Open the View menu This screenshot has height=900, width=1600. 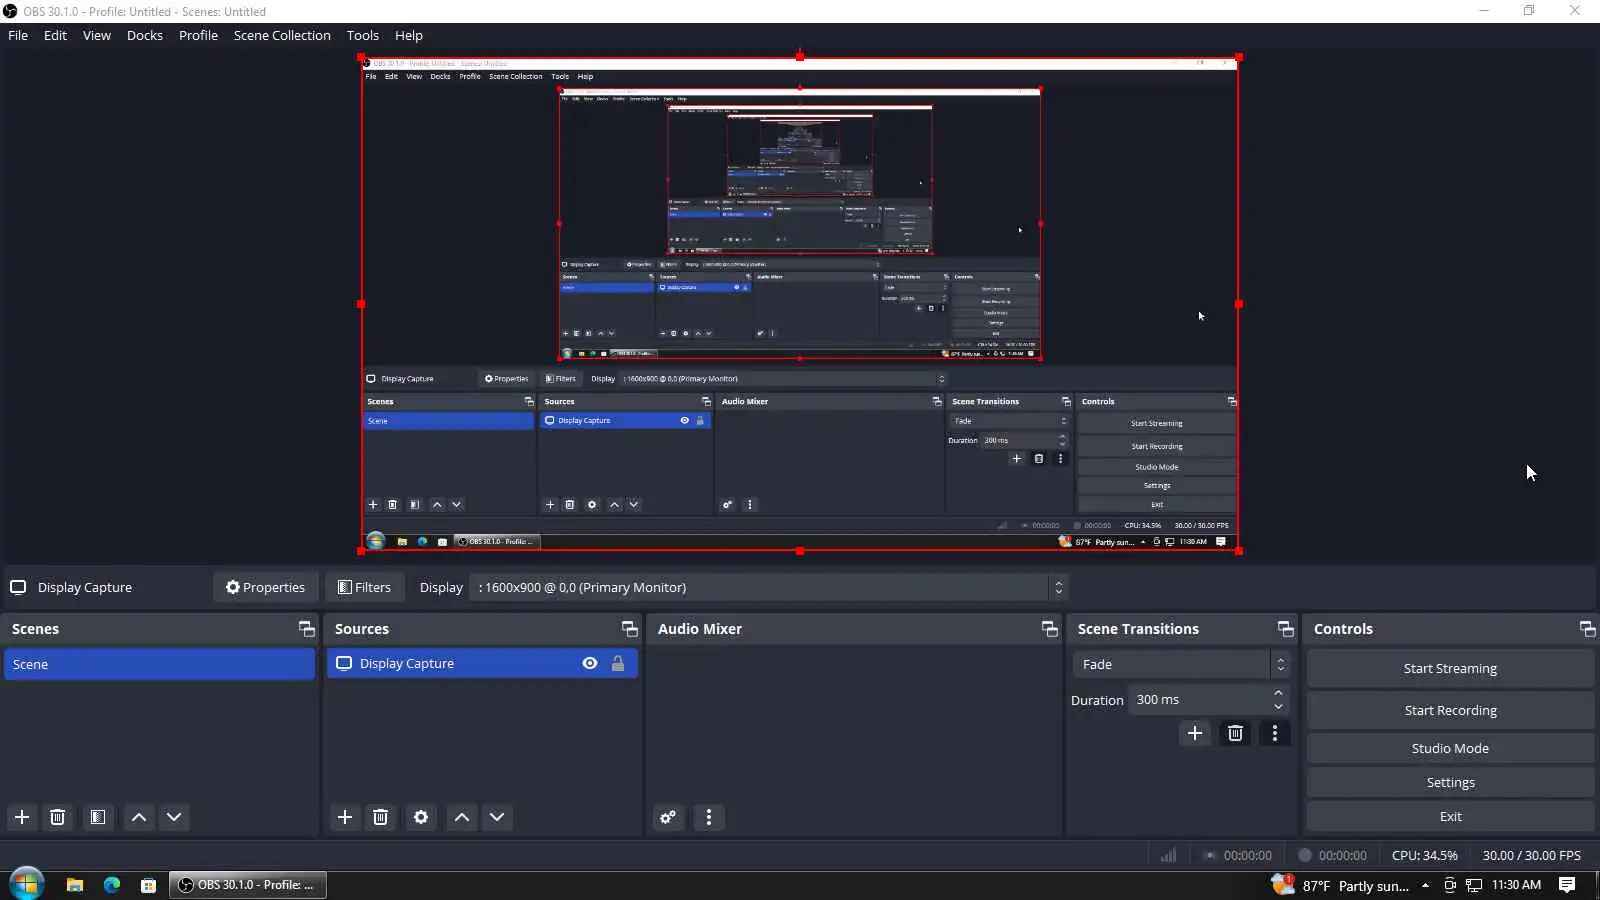(x=97, y=35)
